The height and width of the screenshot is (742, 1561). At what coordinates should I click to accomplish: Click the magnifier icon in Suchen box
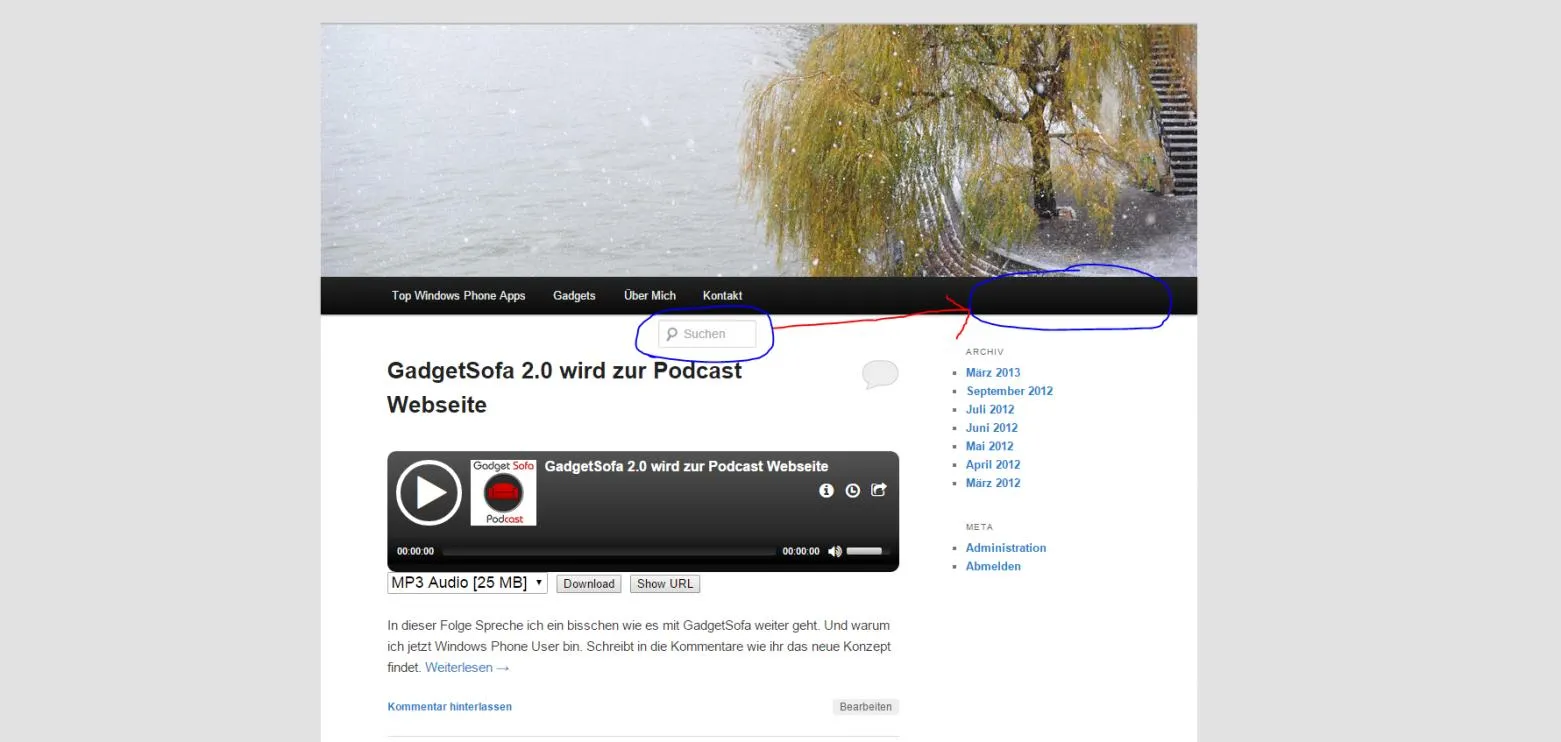click(x=672, y=334)
